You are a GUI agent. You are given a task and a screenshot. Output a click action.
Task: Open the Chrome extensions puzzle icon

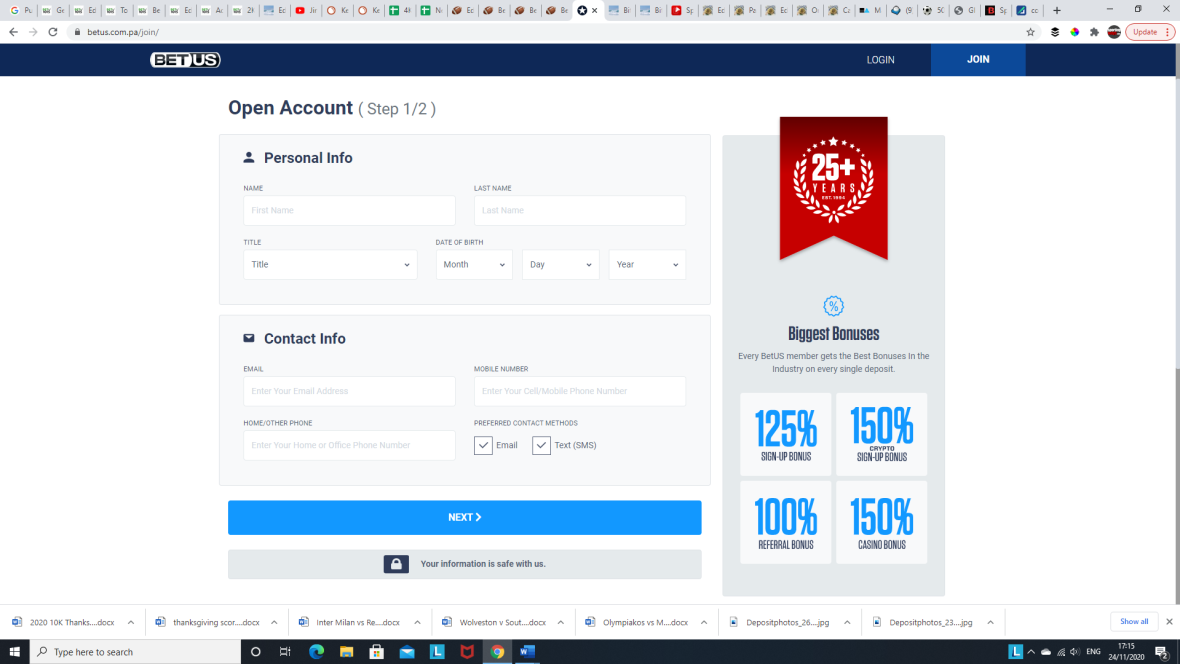click(1094, 32)
